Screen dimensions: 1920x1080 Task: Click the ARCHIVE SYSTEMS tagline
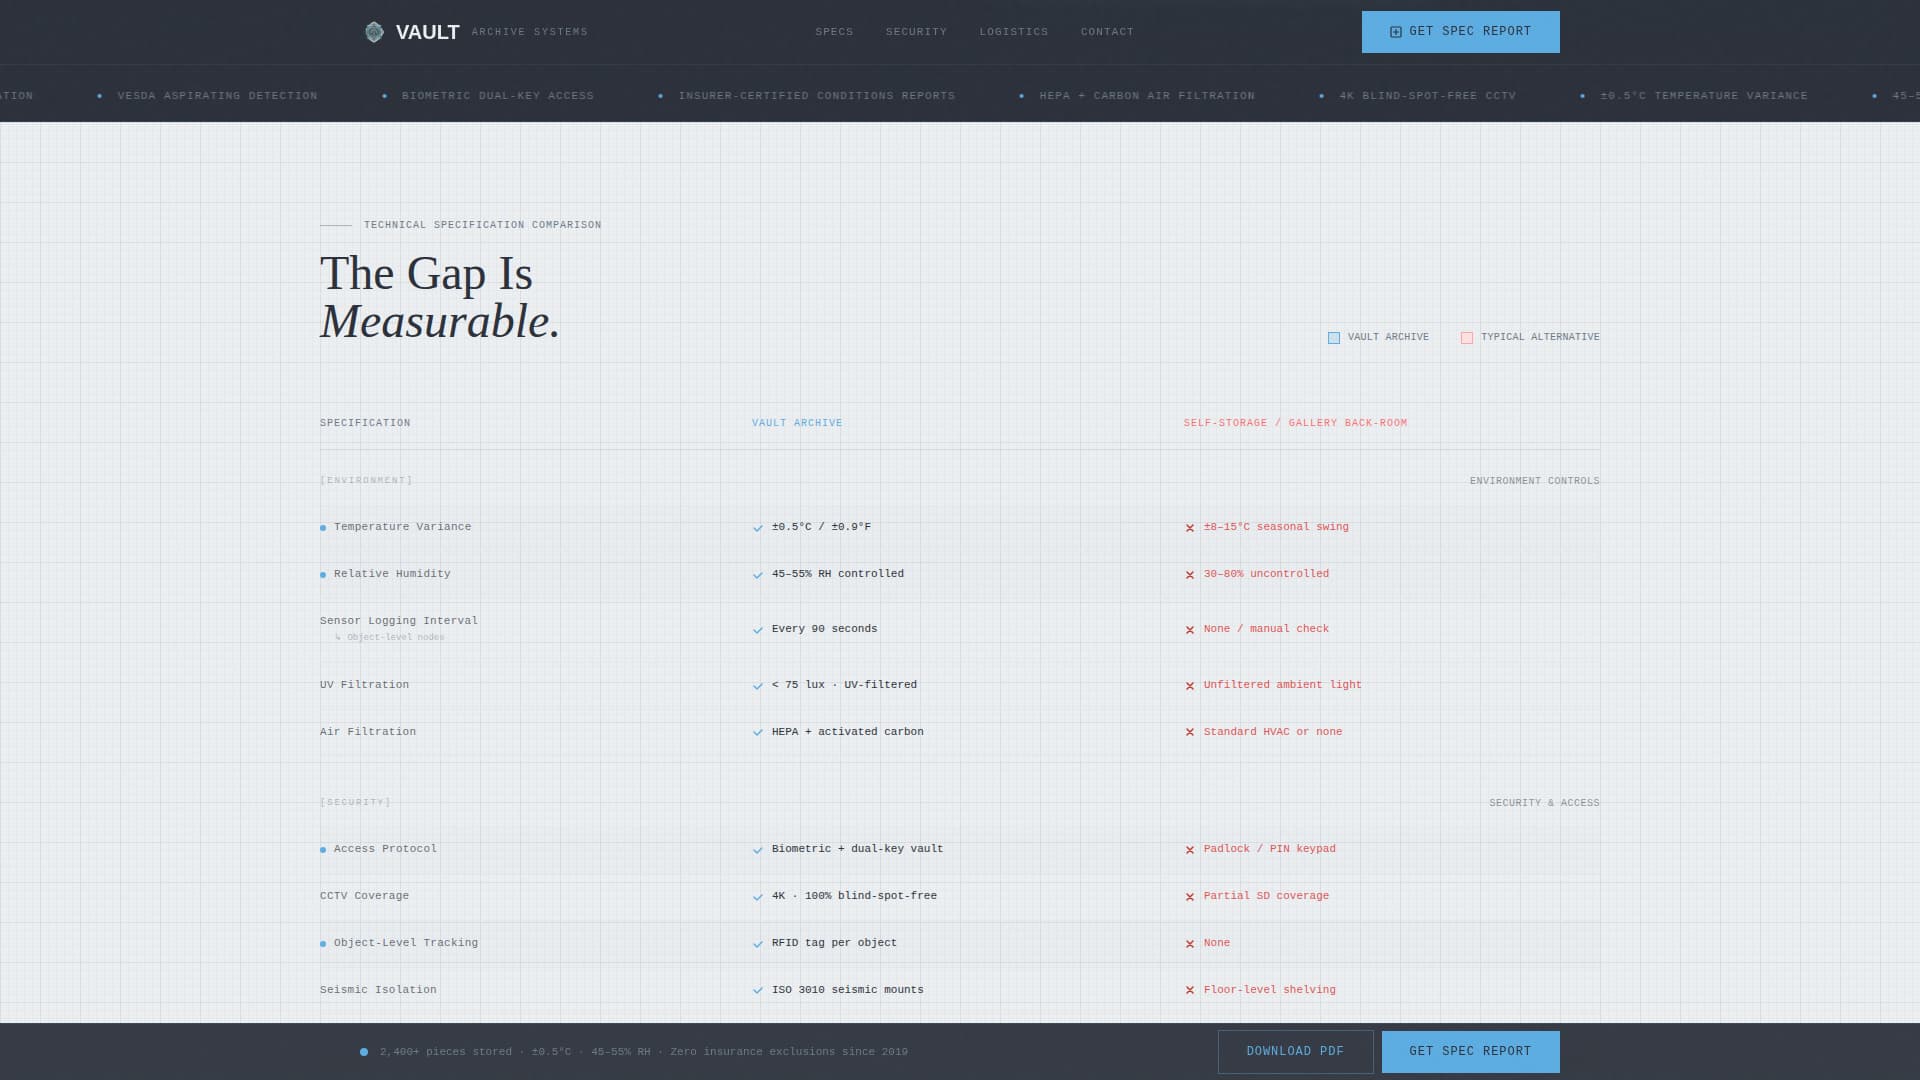coord(529,32)
